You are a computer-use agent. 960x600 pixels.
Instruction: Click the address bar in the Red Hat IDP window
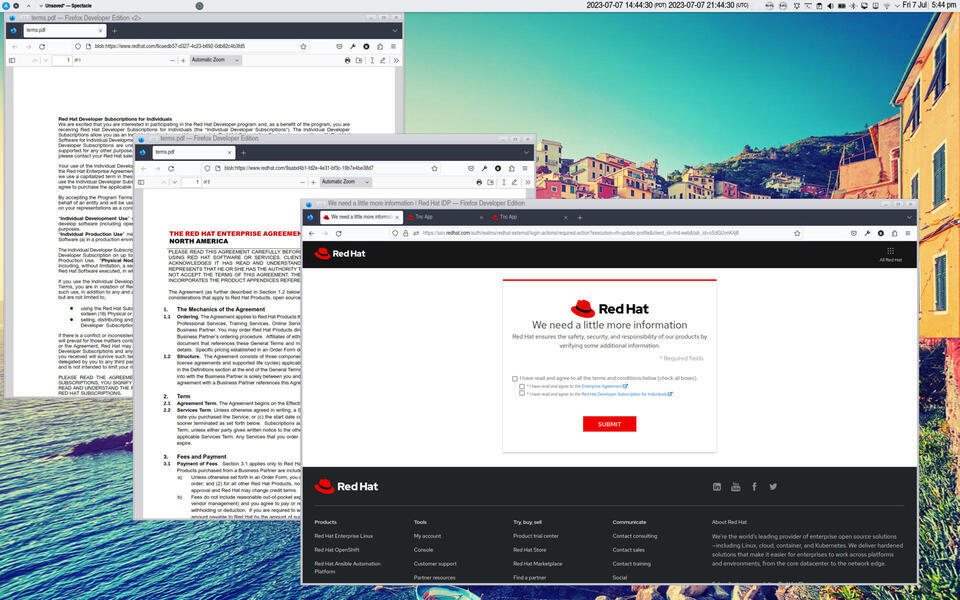597,233
